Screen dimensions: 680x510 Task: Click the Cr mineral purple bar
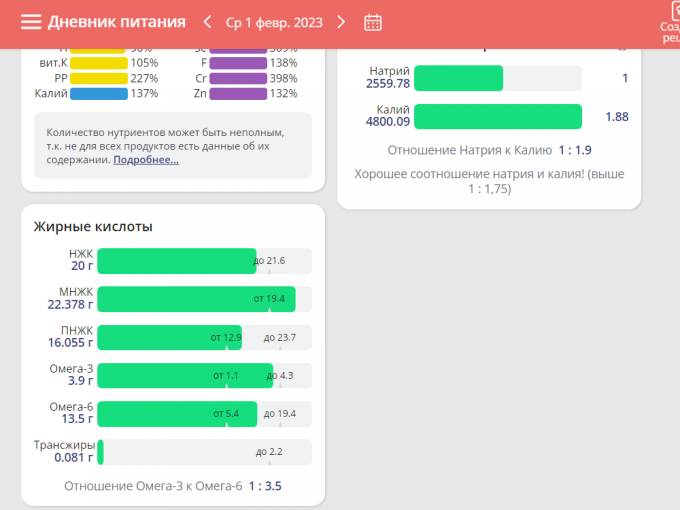238,78
